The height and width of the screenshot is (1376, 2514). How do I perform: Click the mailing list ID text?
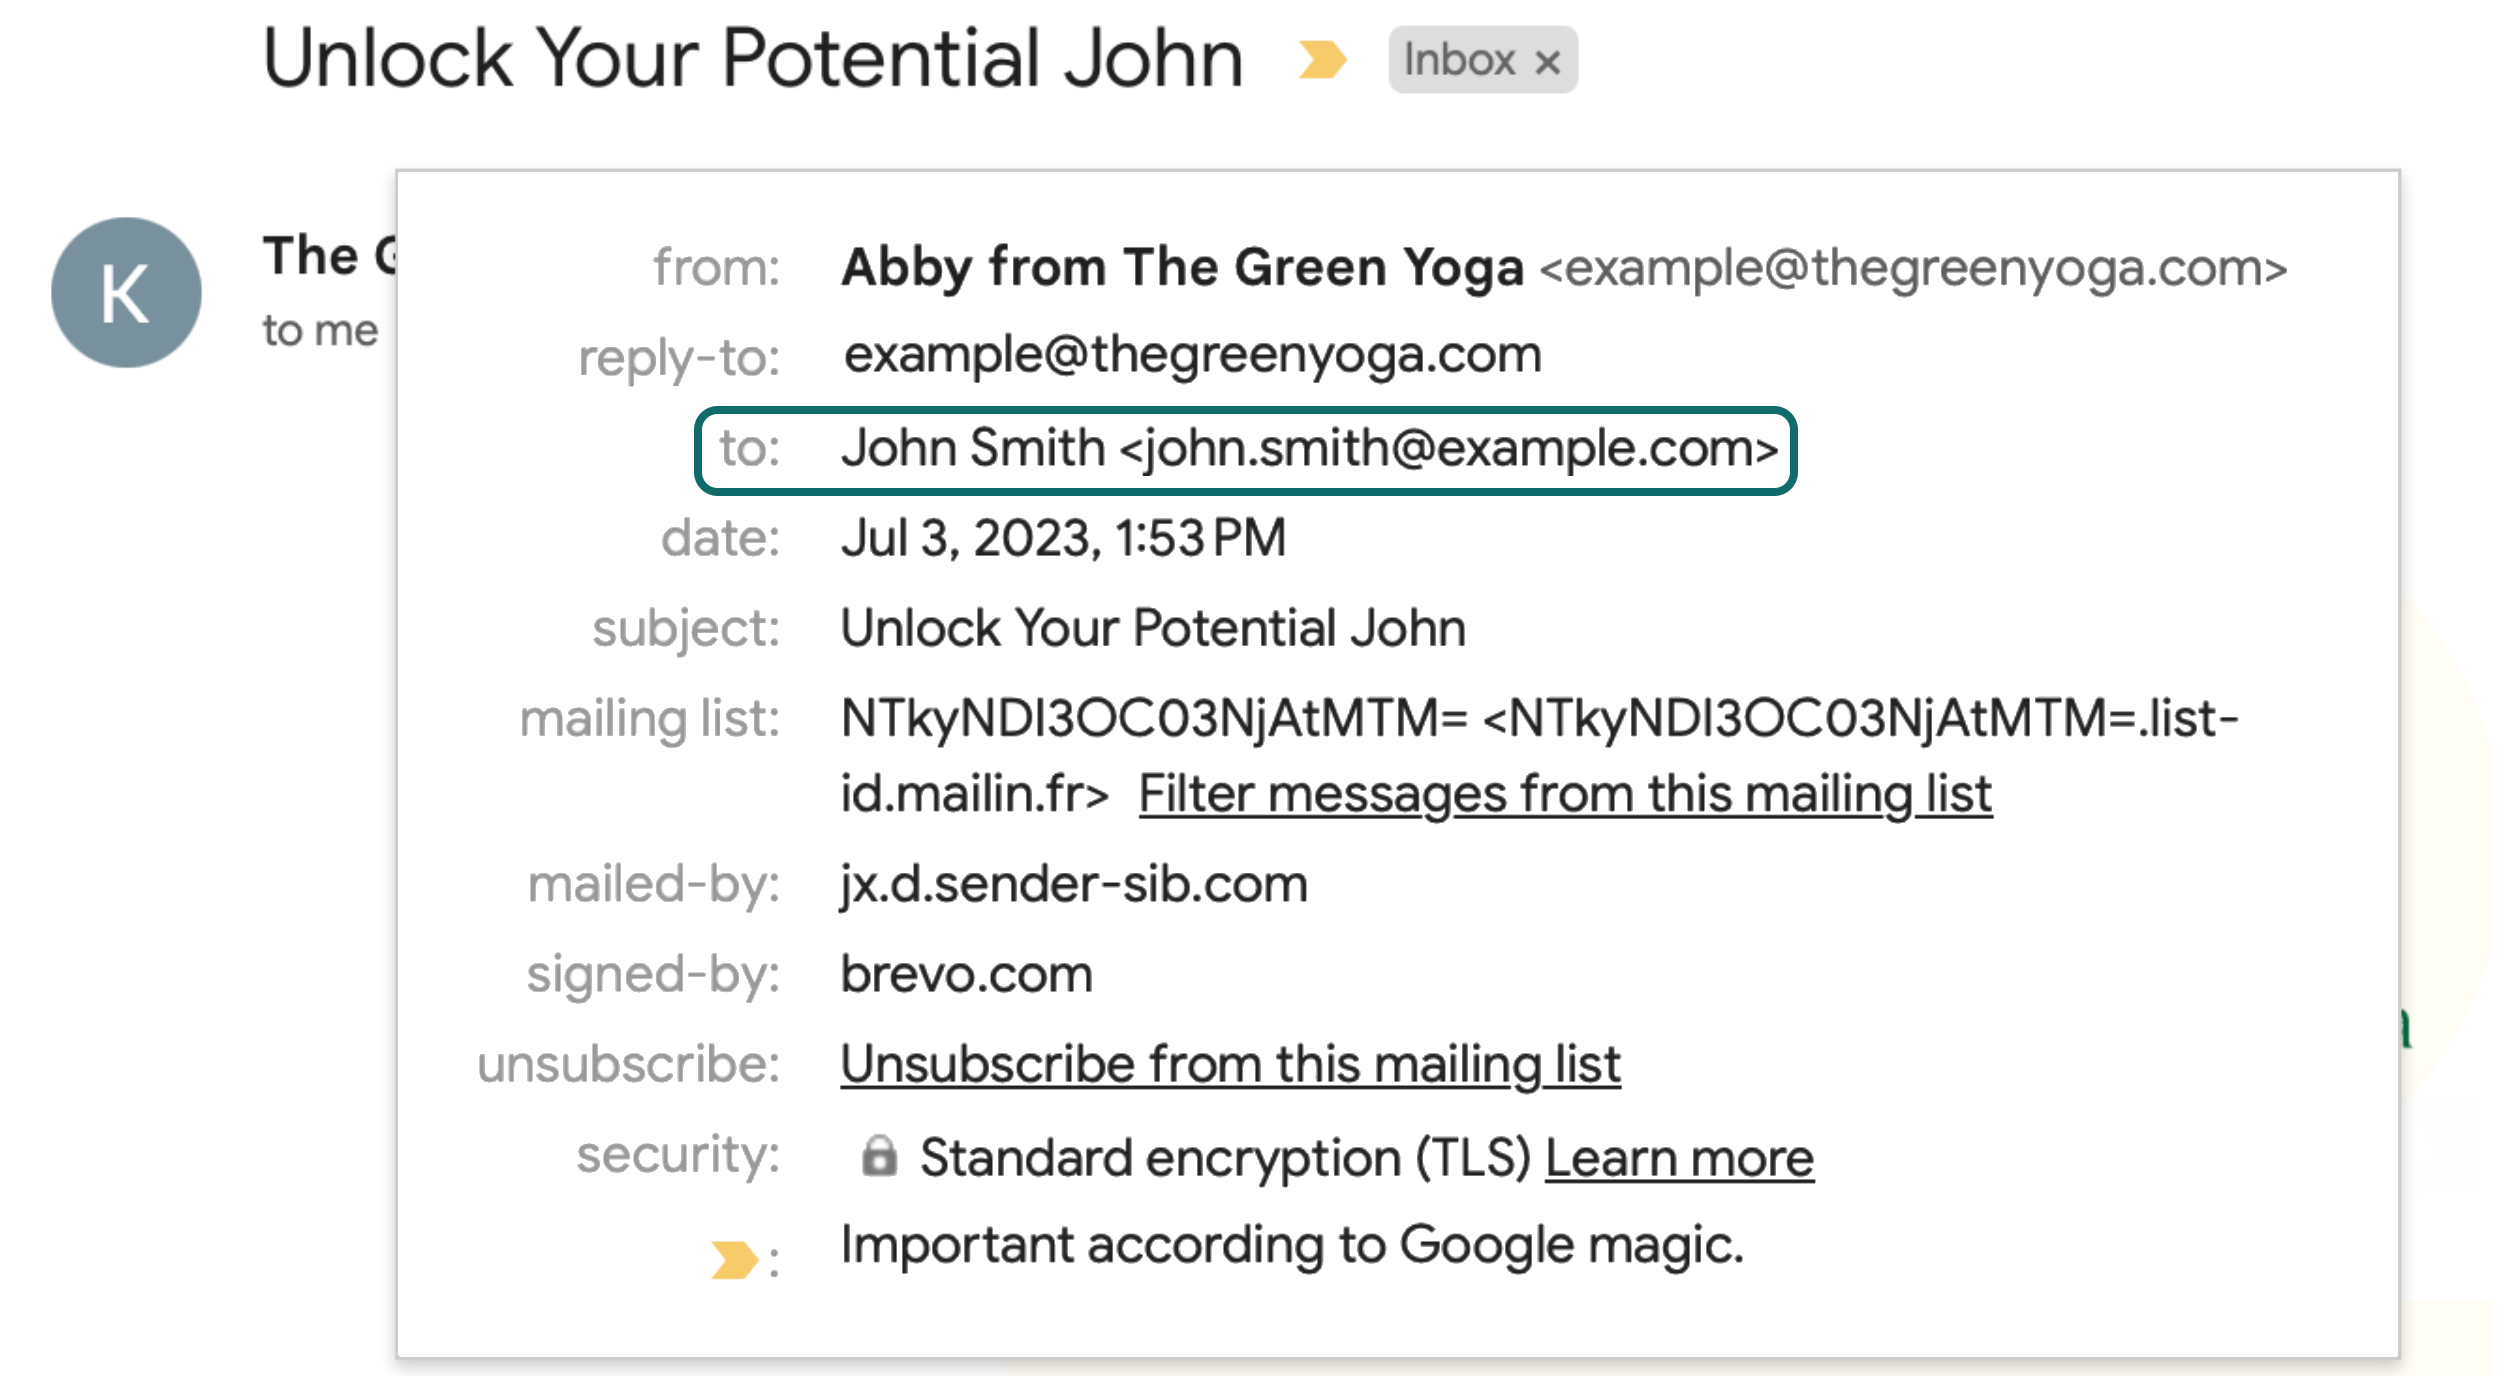coord(1154,719)
